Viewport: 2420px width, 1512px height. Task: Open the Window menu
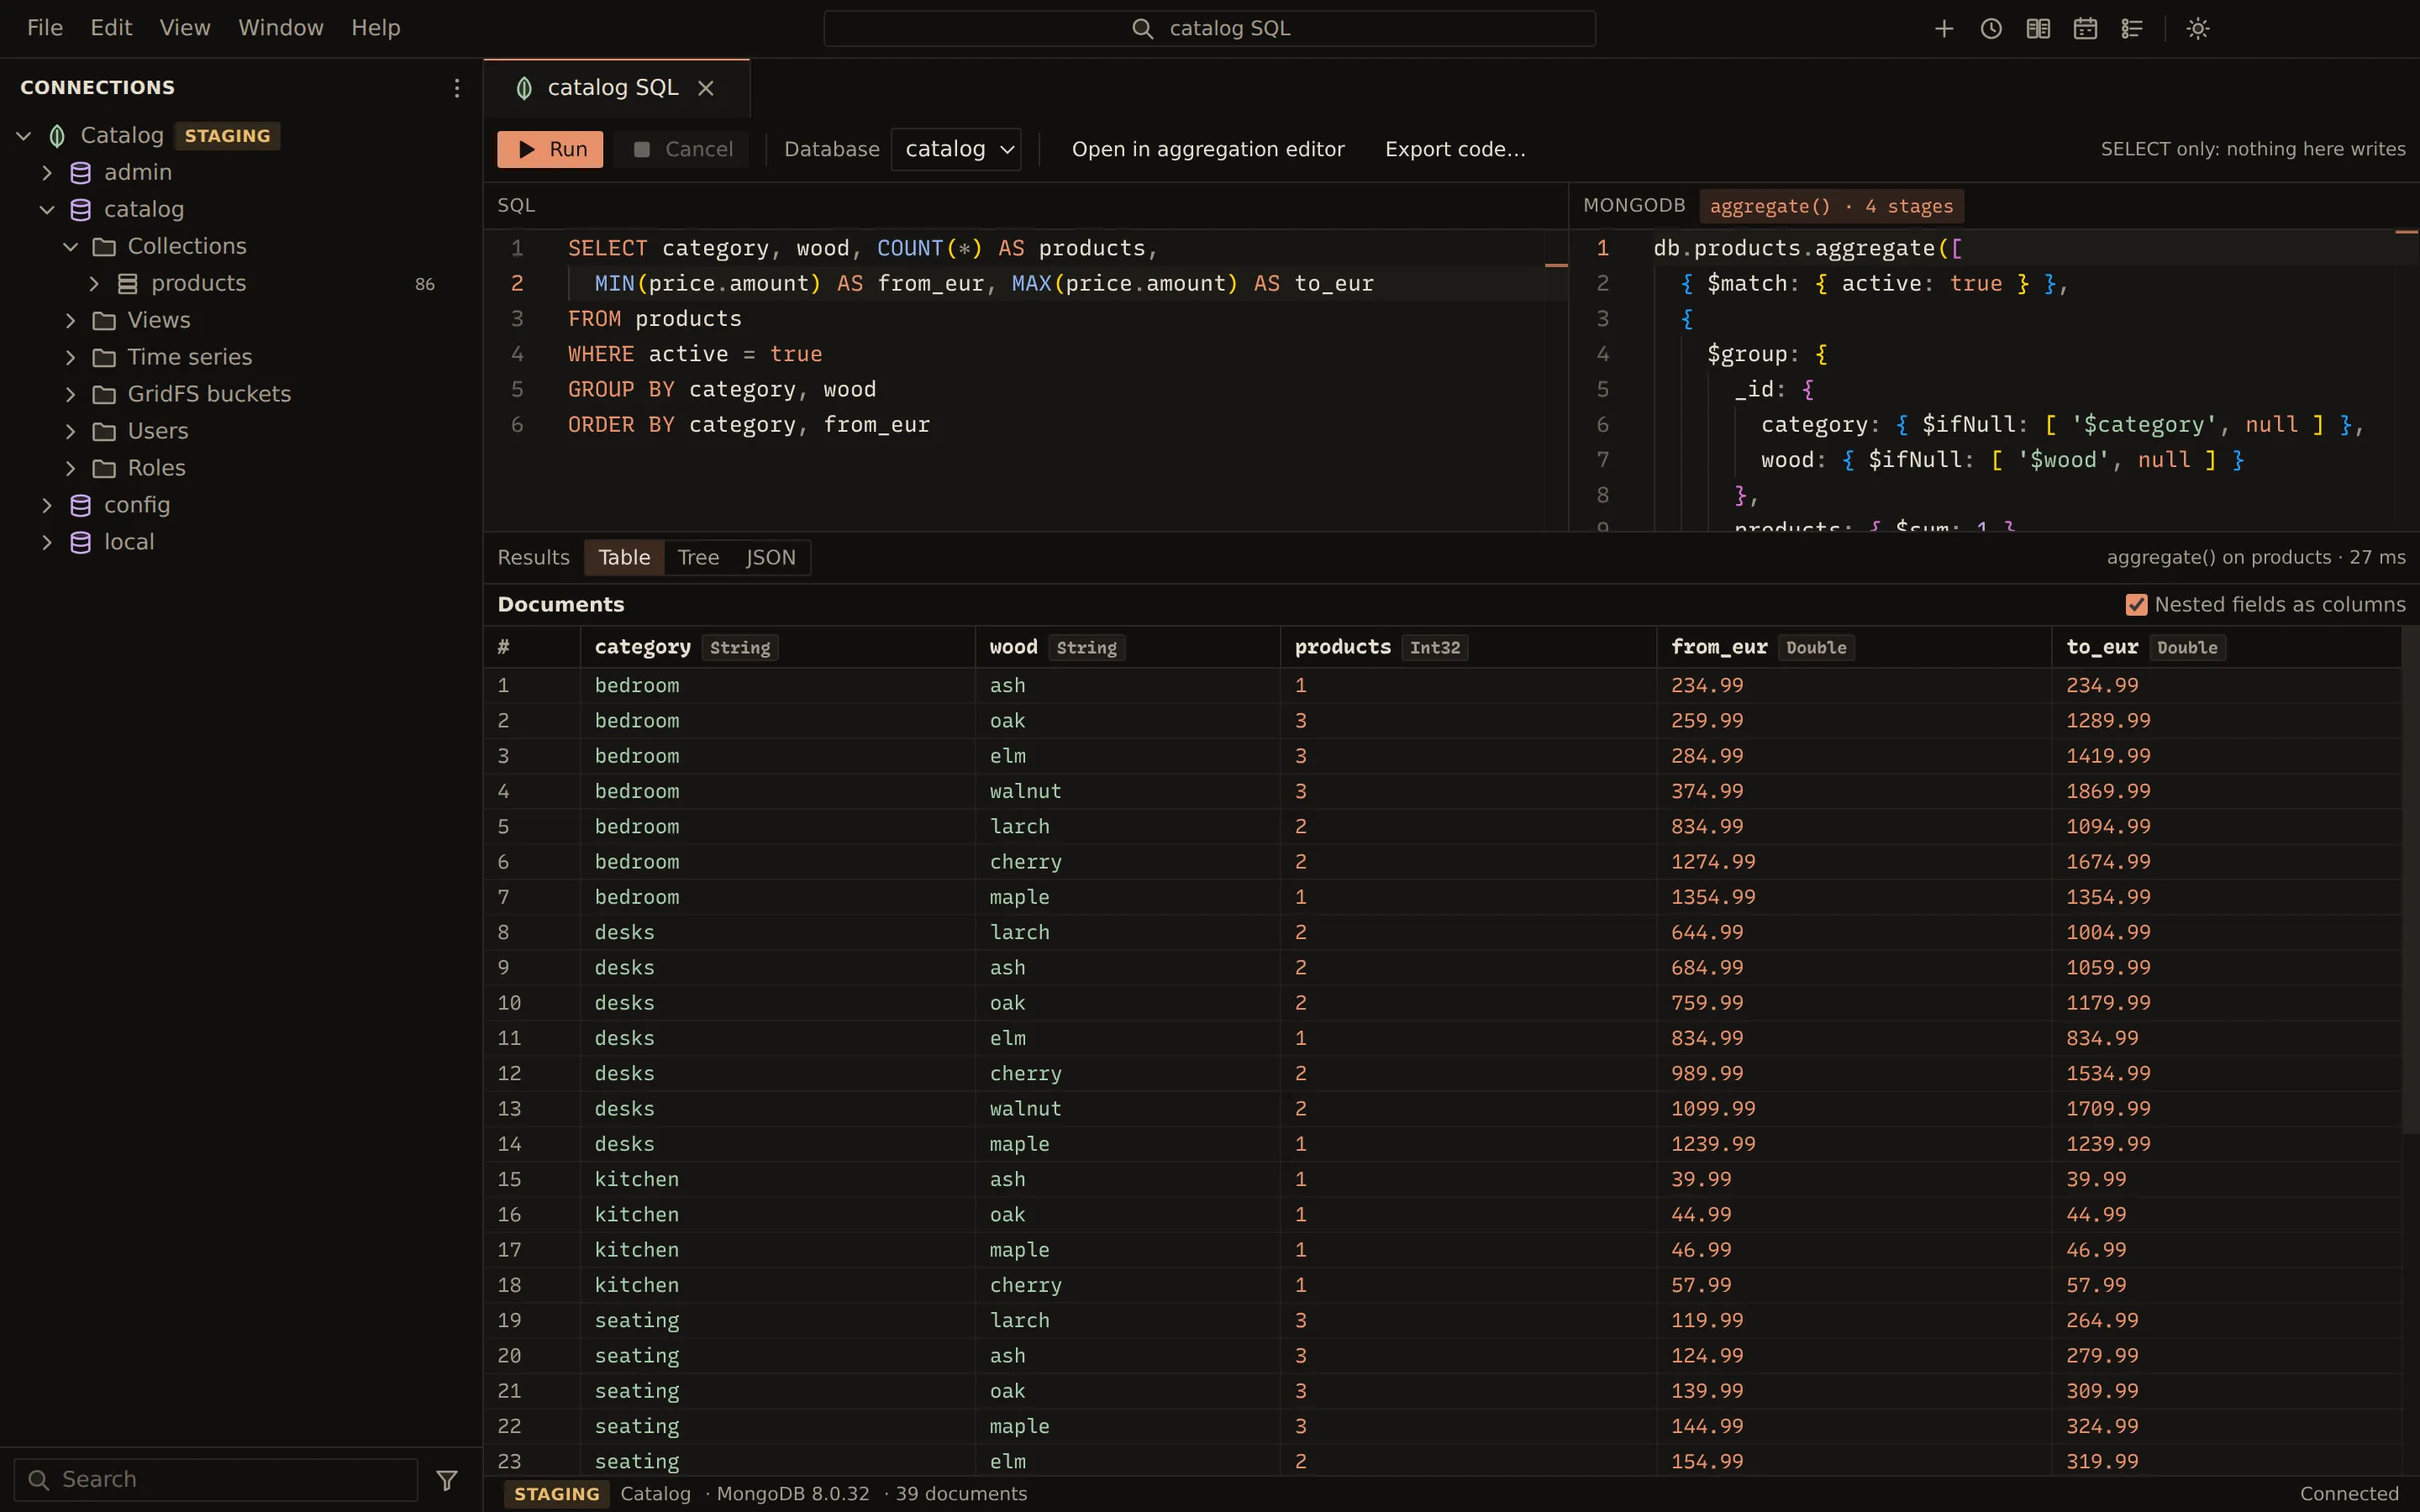pos(281,28)
